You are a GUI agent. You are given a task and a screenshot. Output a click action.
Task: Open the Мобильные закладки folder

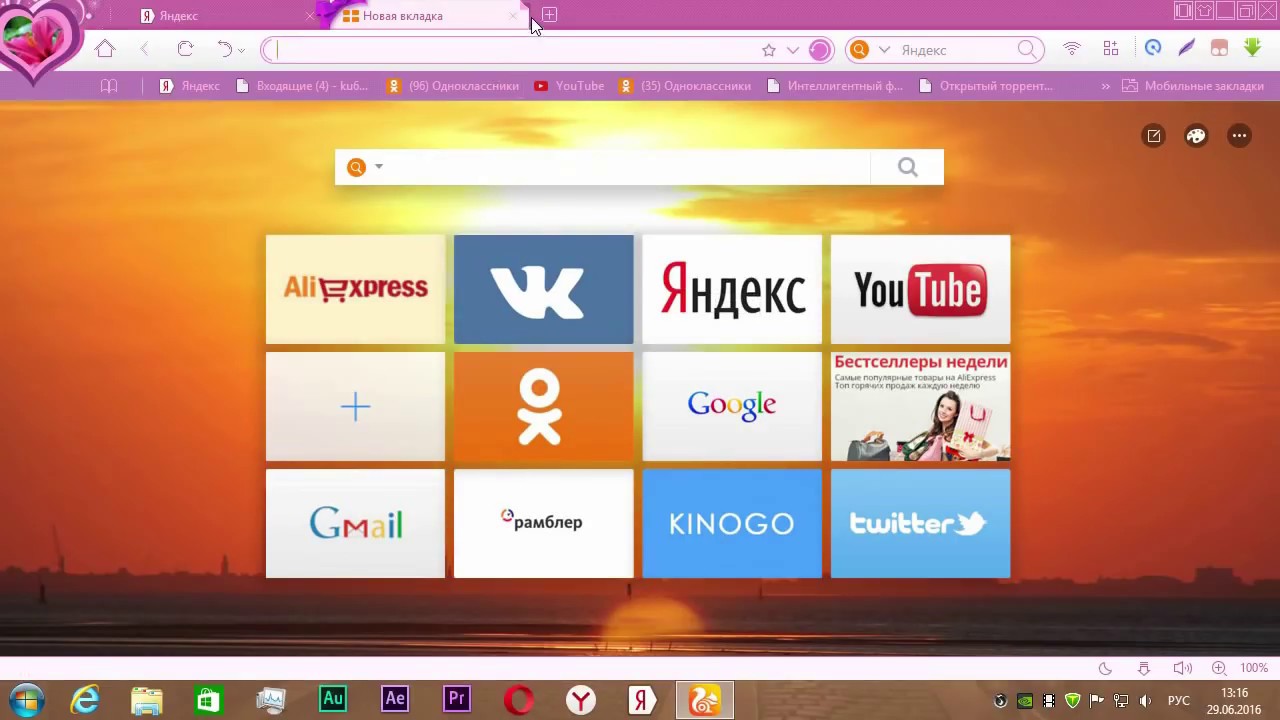pos(1193,86)
